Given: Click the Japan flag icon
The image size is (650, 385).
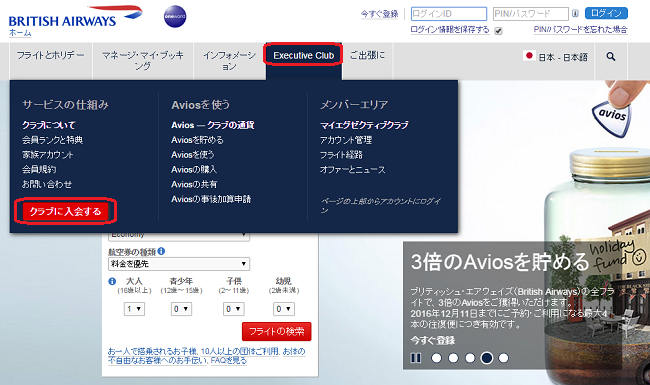Looking at the screenshot, I should coord(529,56).
